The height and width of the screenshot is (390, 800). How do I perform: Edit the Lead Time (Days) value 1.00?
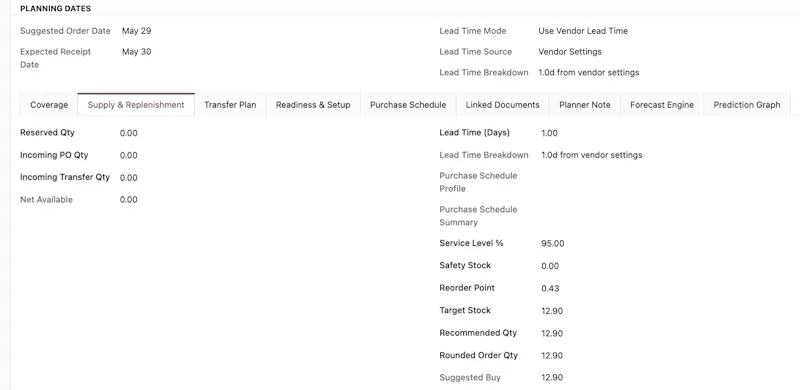coord(549,133)
